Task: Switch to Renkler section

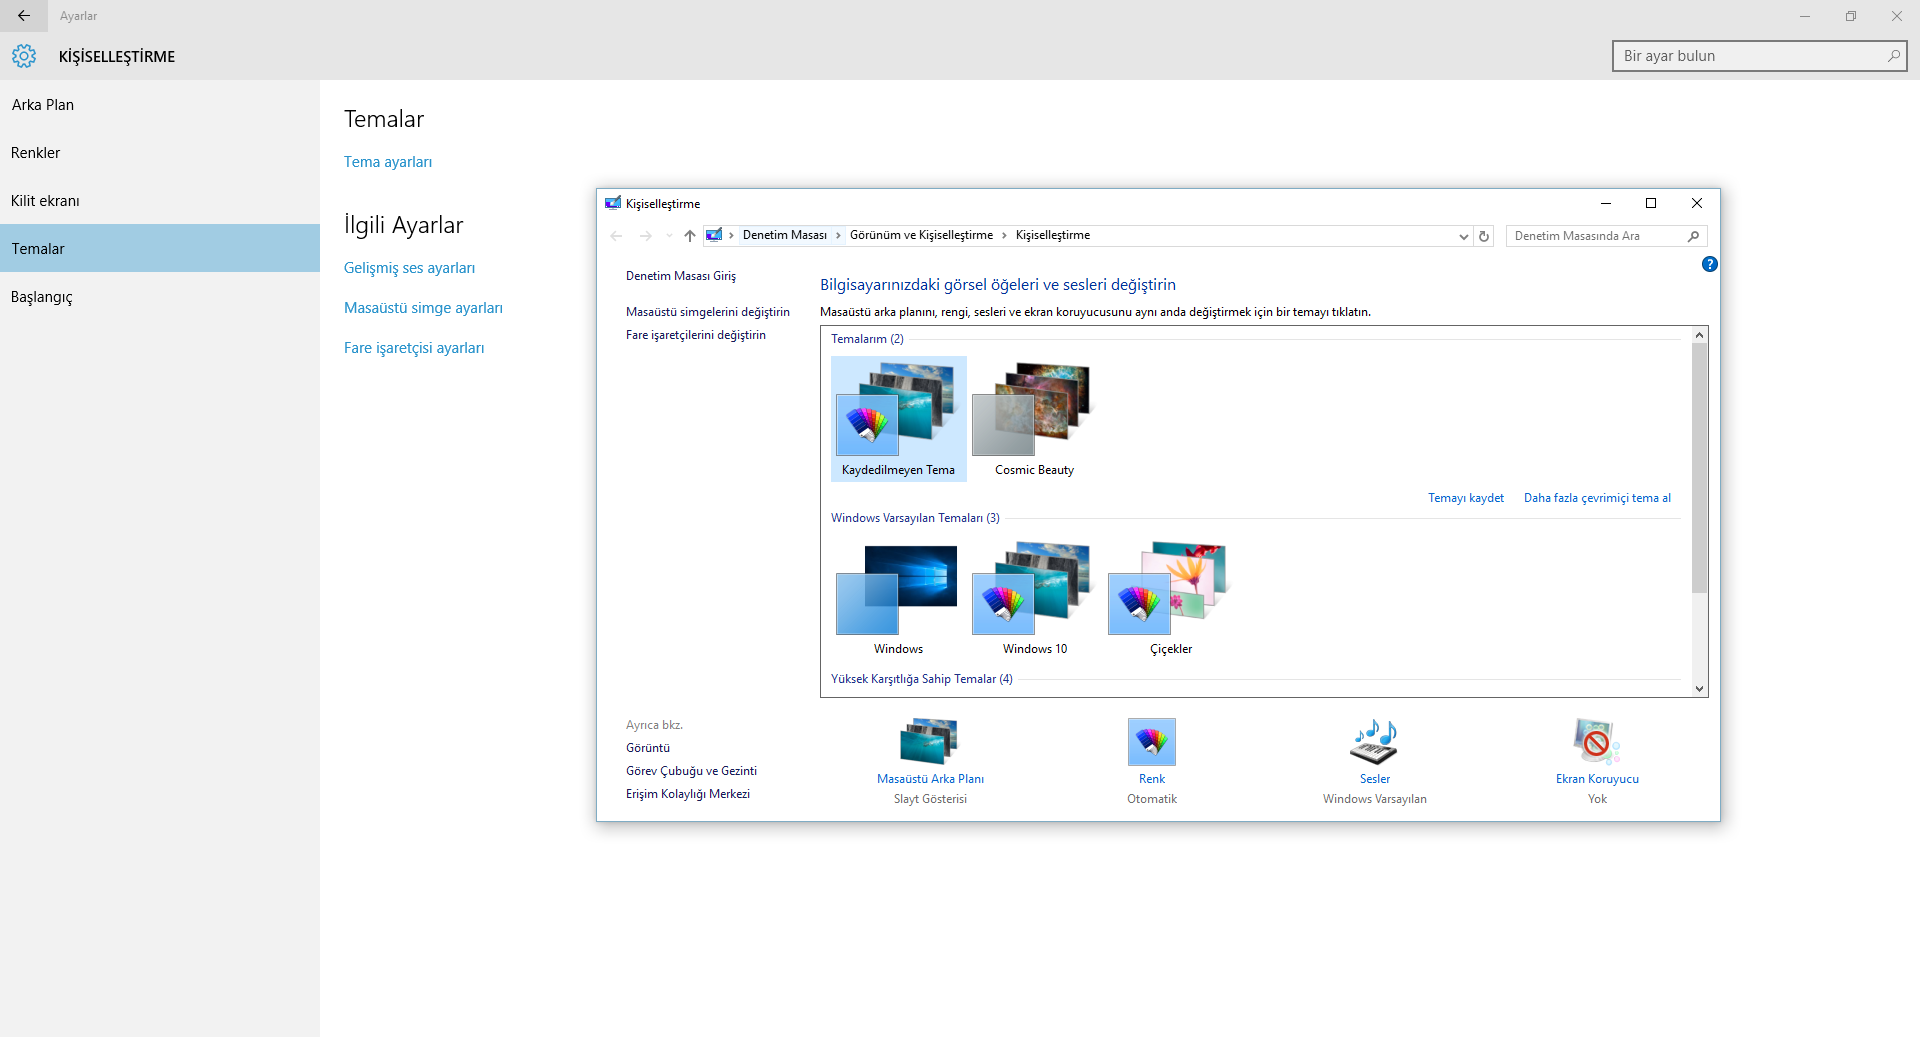Action: pyautogui.click(x=160, y=153)
